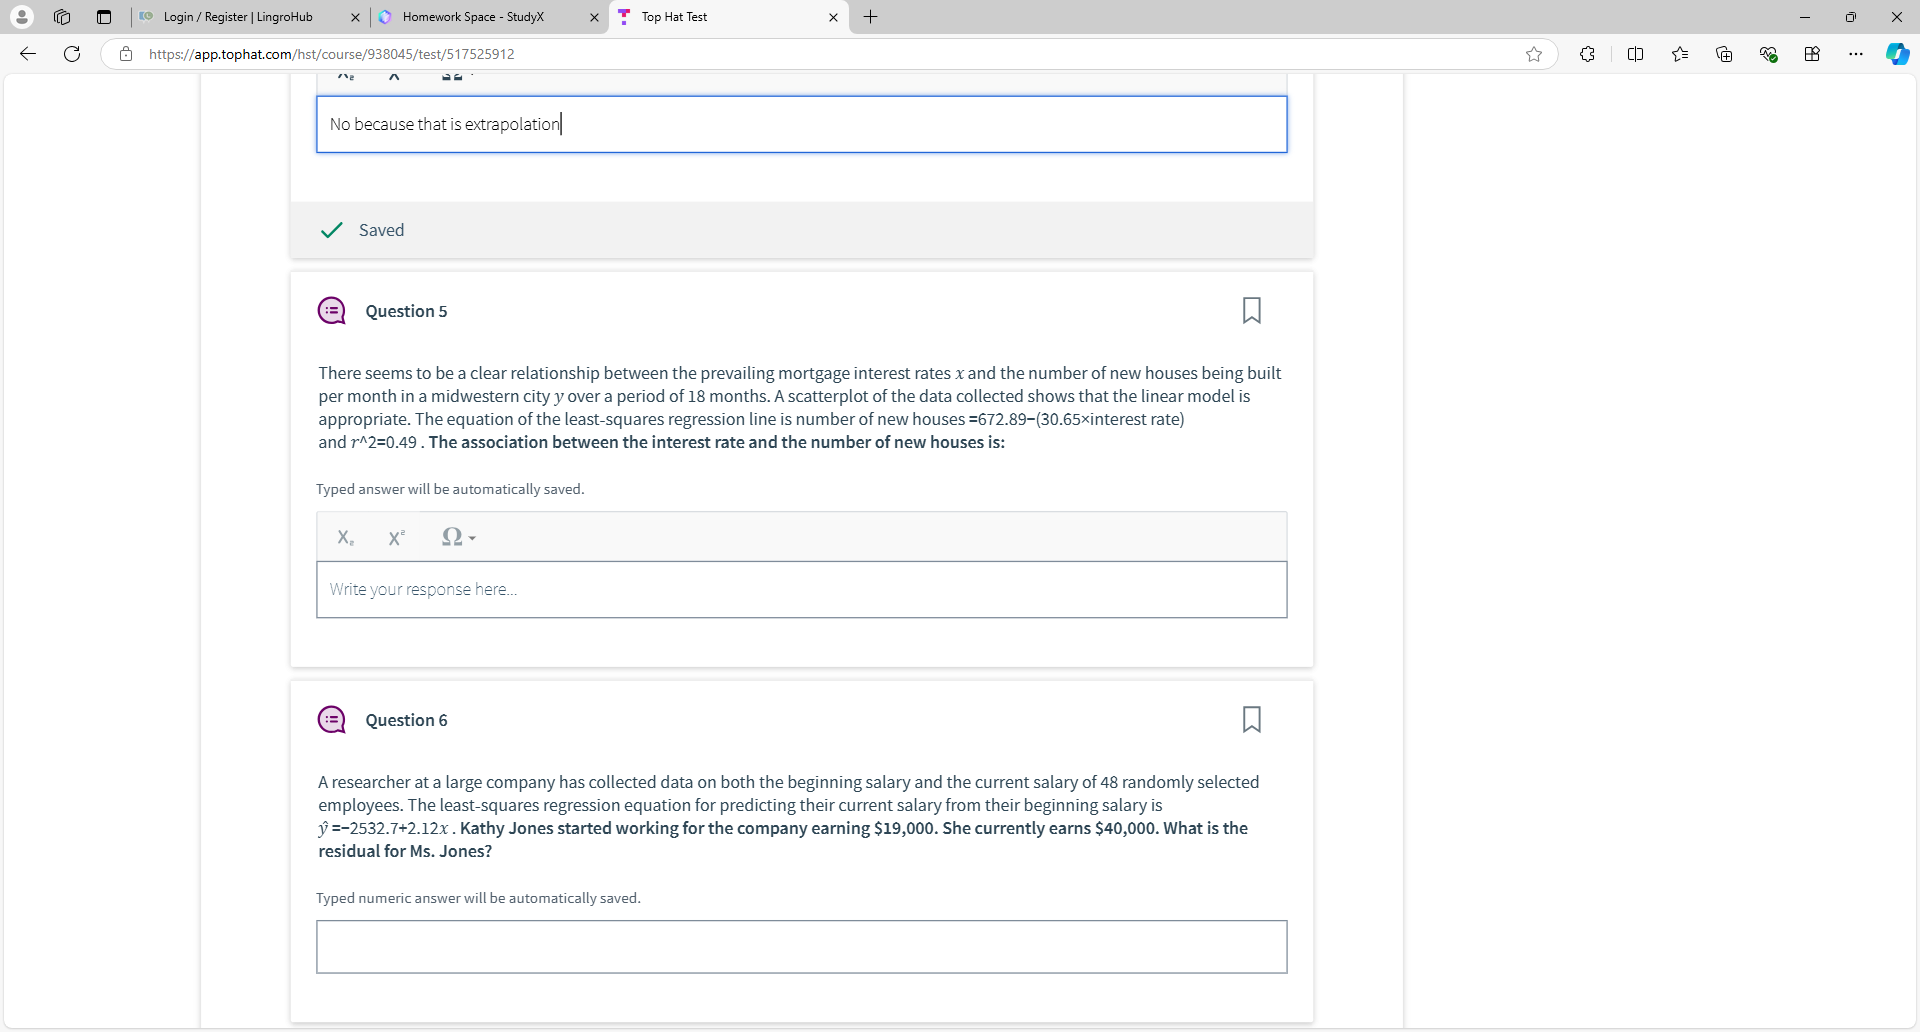
Task: Click 'Typed numeric answer will be automatically saved.'
Action: (478, 898)
